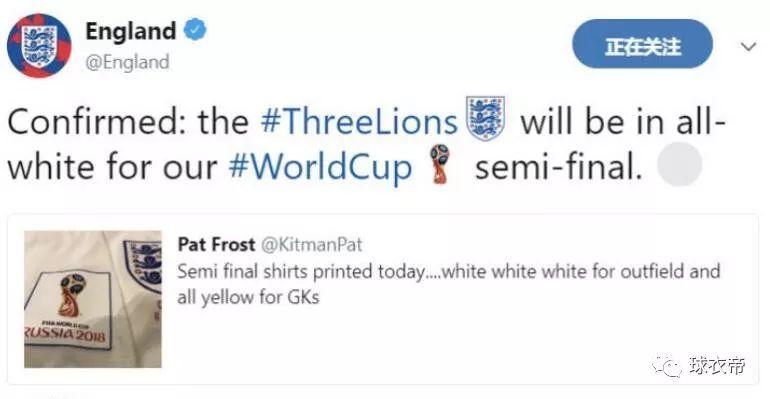Click the gray circle emoji after semi-final
This screenshot has height=399, width=770.
click(680, 164)
